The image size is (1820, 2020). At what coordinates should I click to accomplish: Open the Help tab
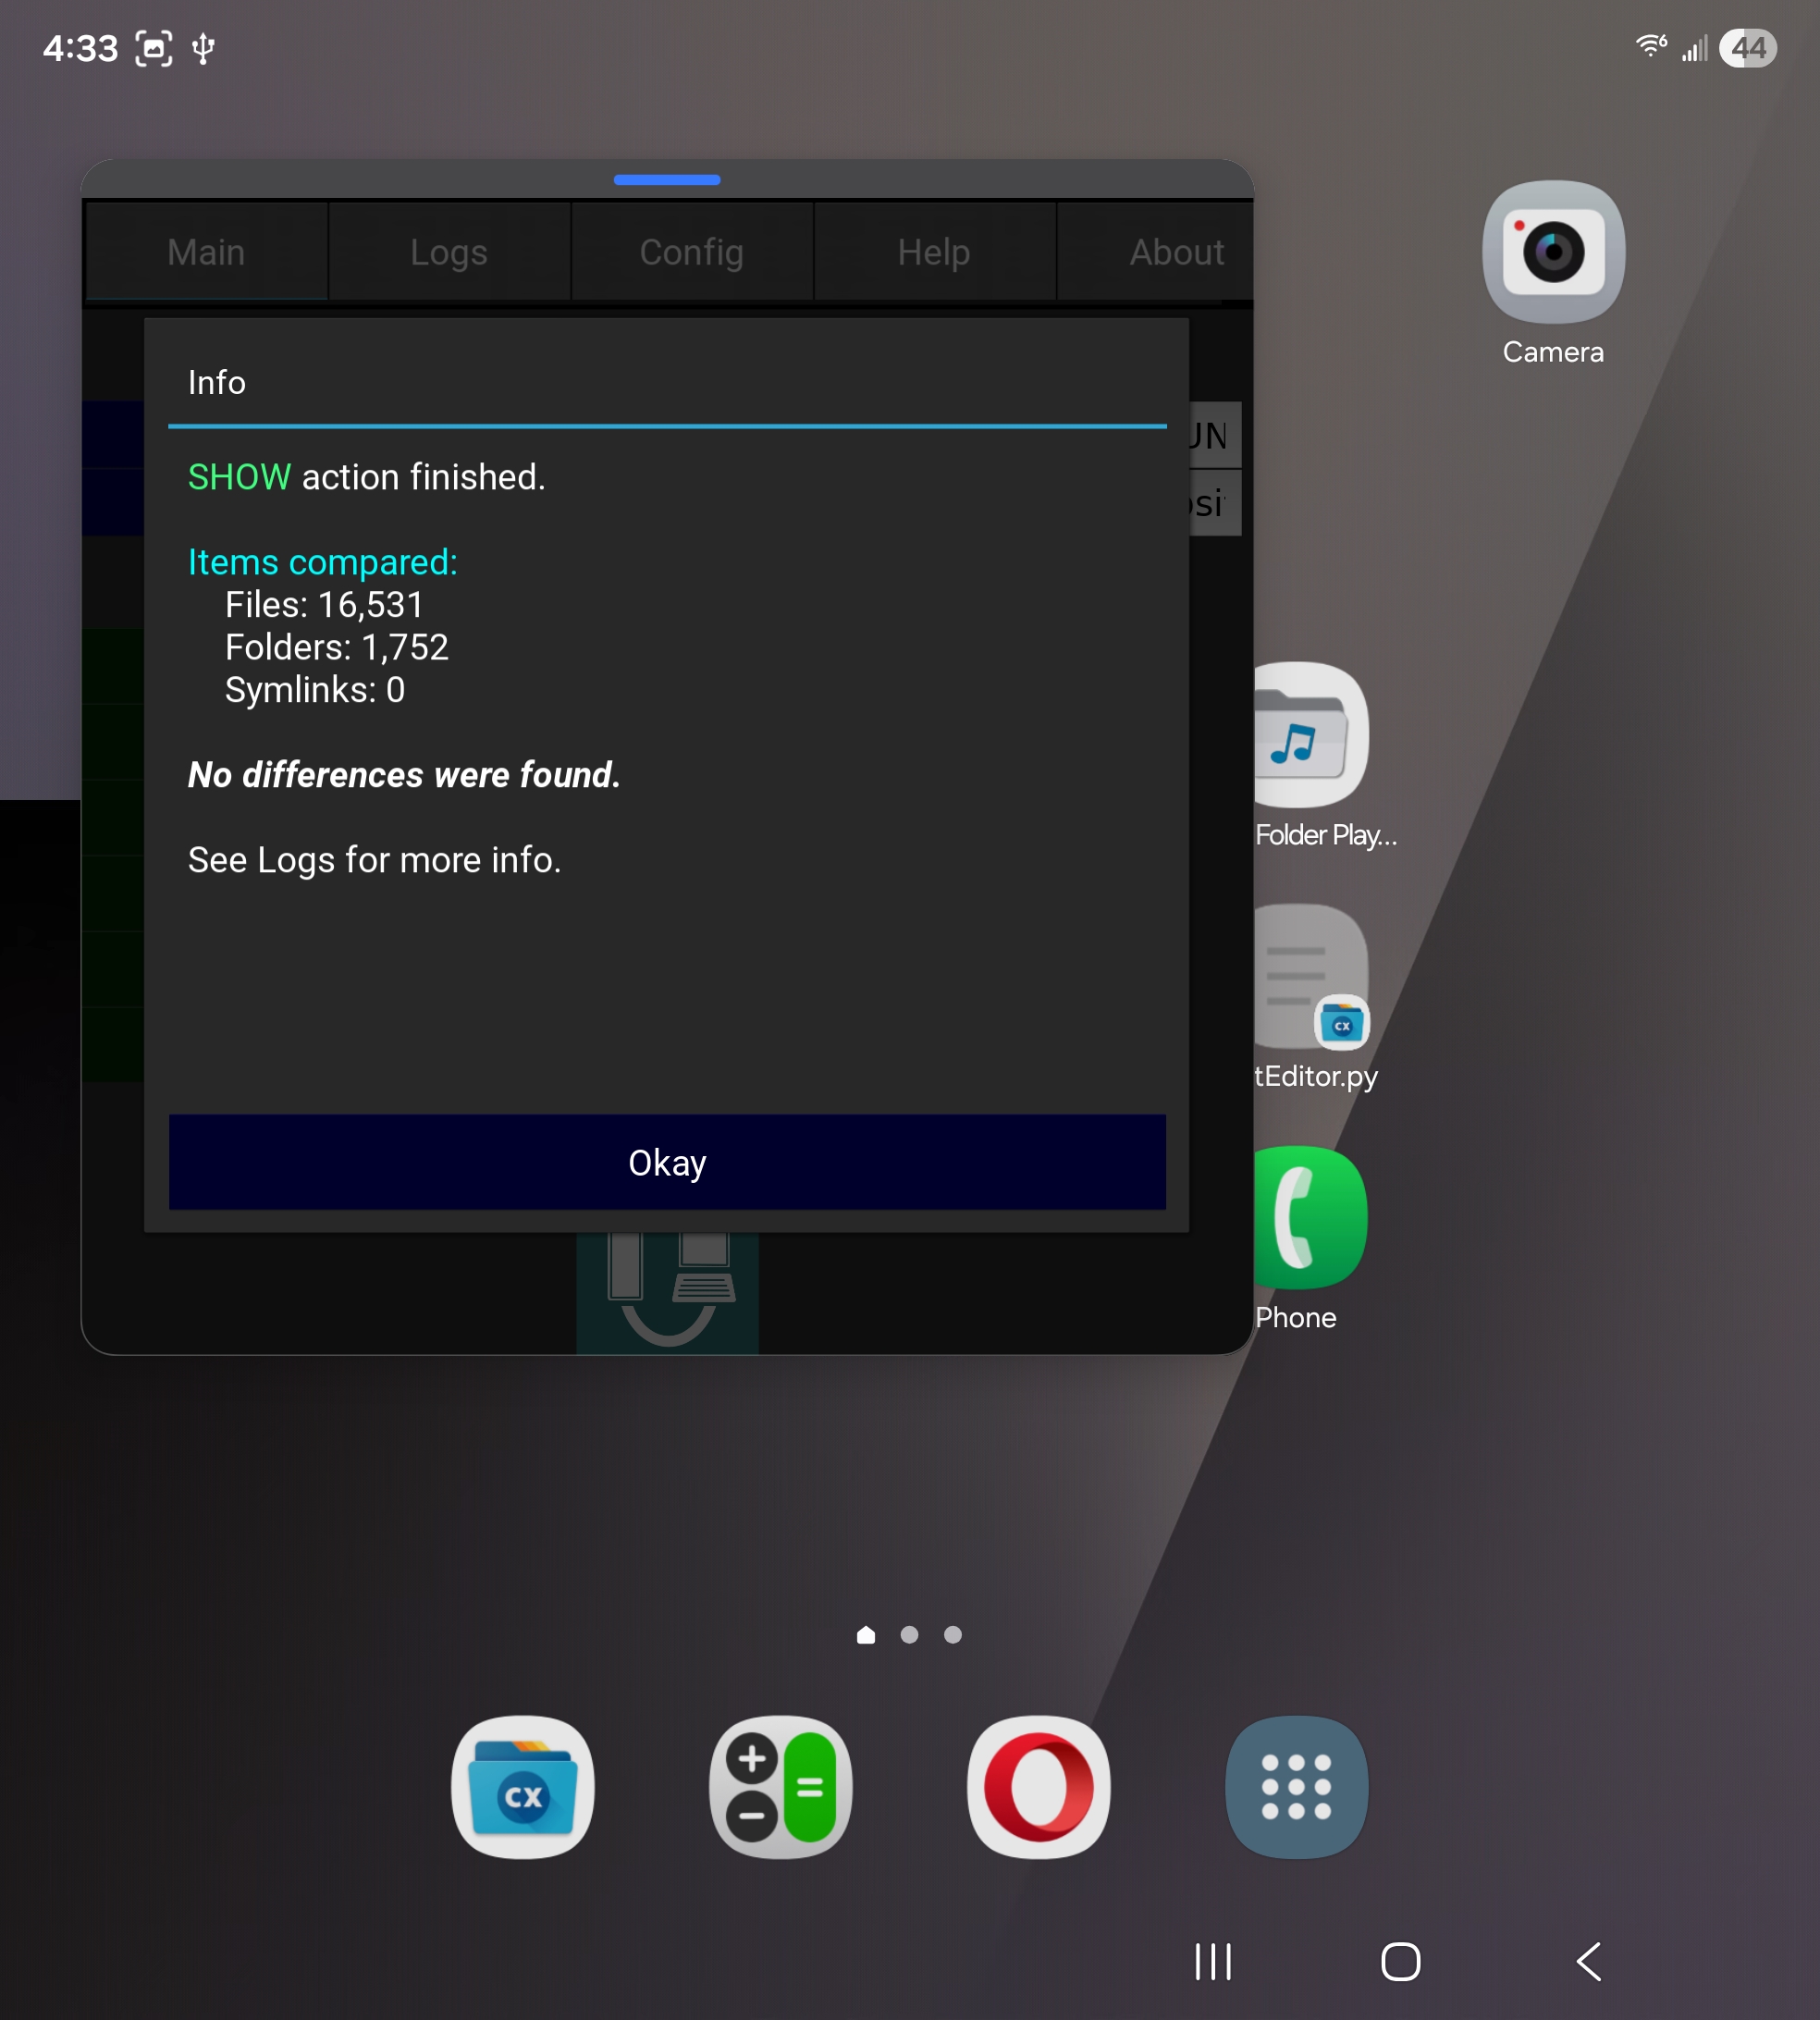(x=933, y=252)
